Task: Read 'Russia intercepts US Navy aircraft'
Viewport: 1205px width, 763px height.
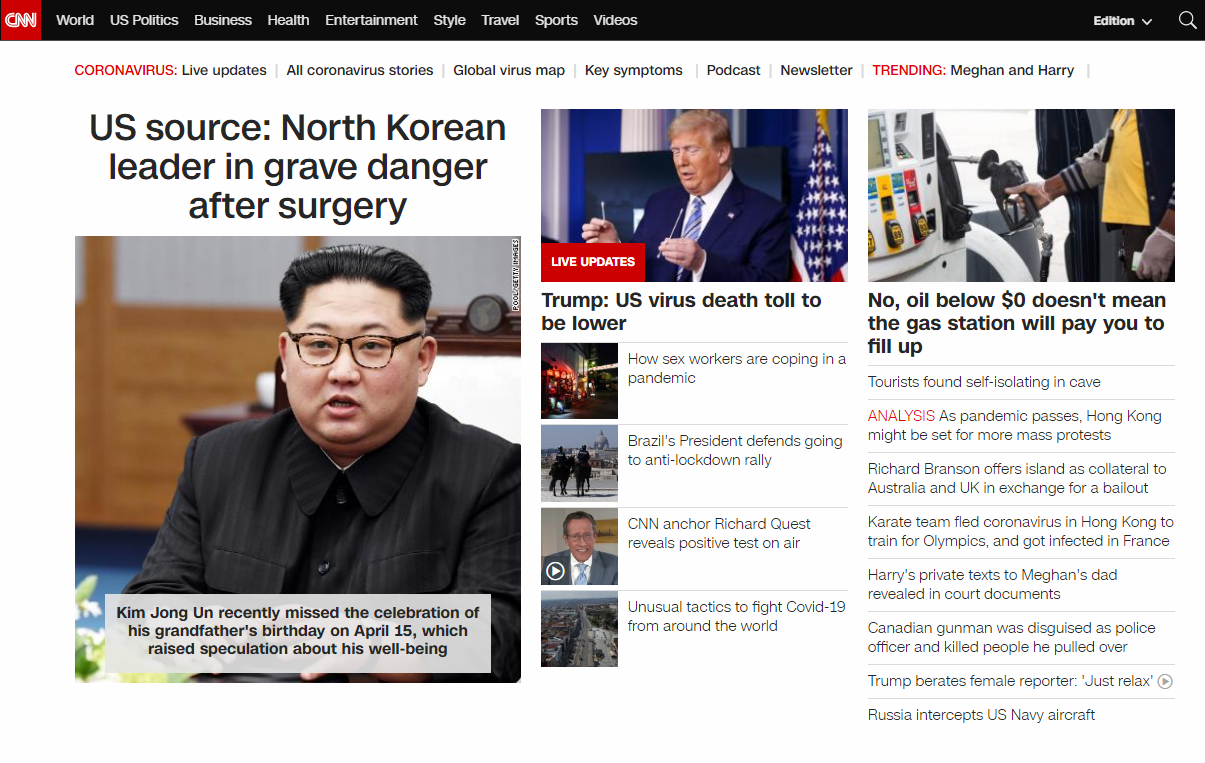Action: (x=981, y=715)
